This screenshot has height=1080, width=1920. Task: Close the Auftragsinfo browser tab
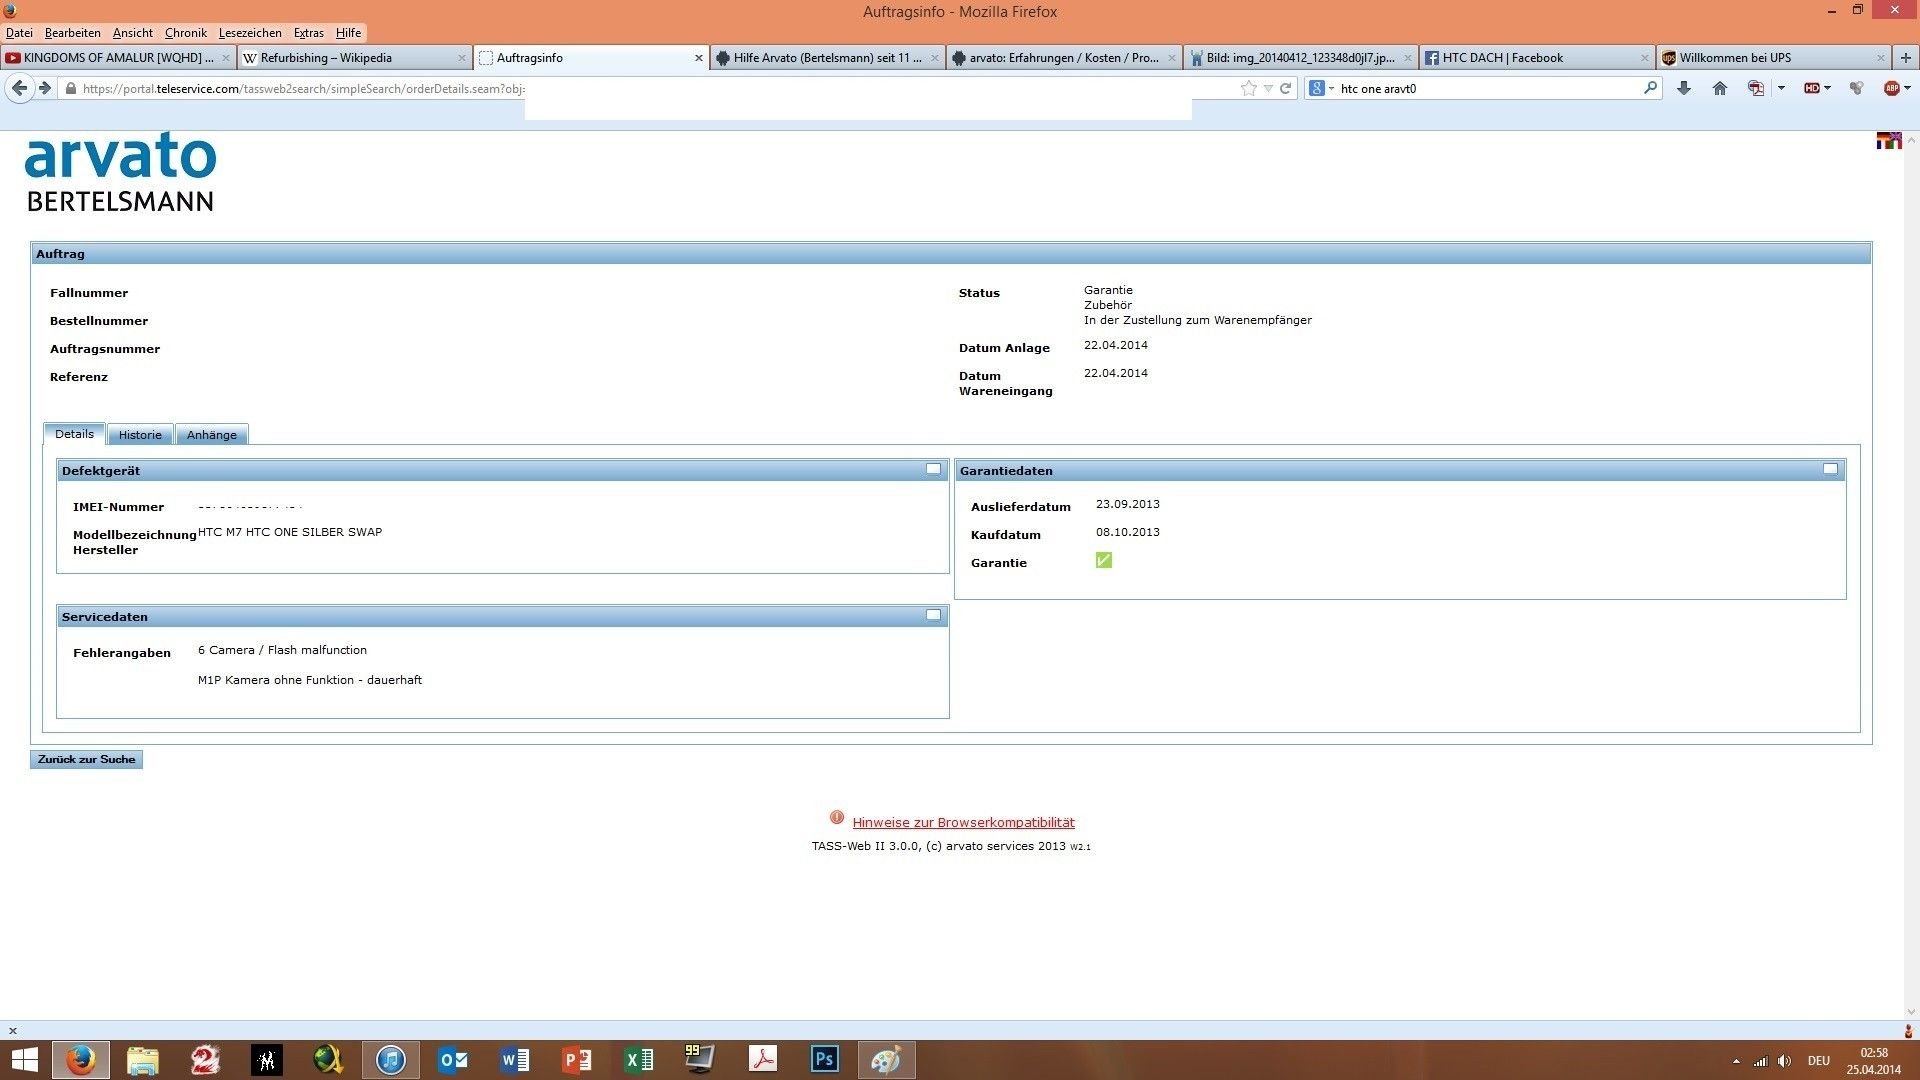[699, 58]
